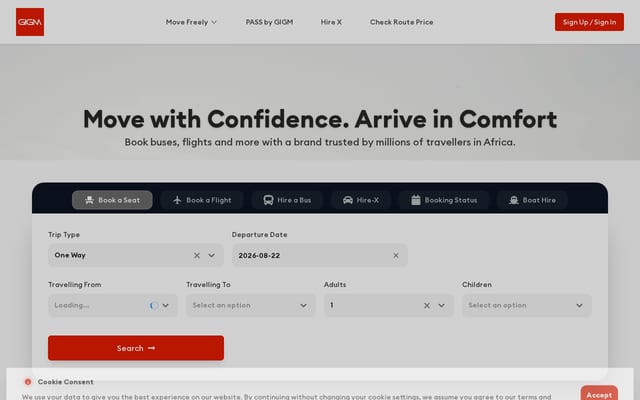Click the Book buses, flights subtitle
640x400 pixels.
(x=320, y=142)
